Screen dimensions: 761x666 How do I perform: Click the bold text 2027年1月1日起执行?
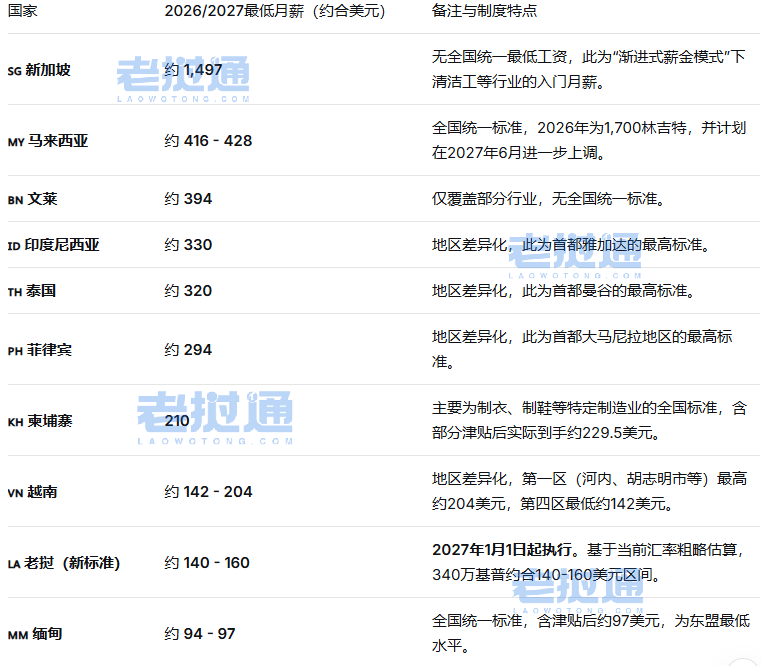[x=502, y=550]
